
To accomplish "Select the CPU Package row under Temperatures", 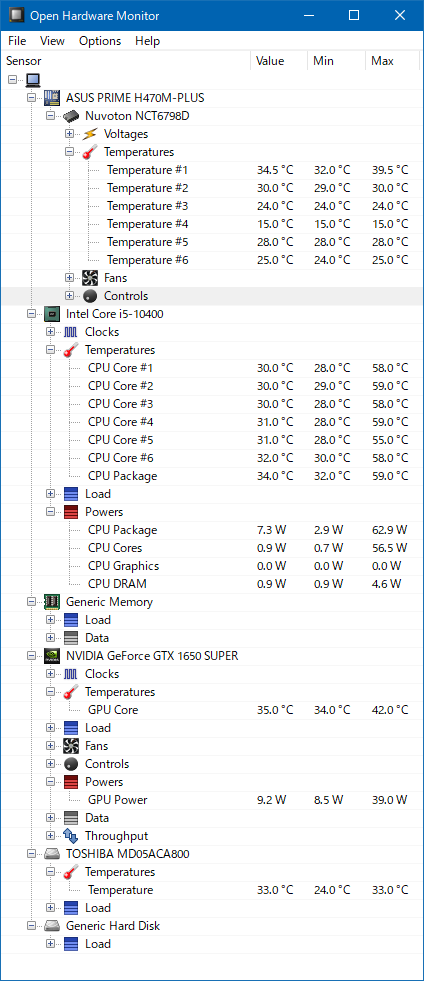I will [x=211, y=476].
